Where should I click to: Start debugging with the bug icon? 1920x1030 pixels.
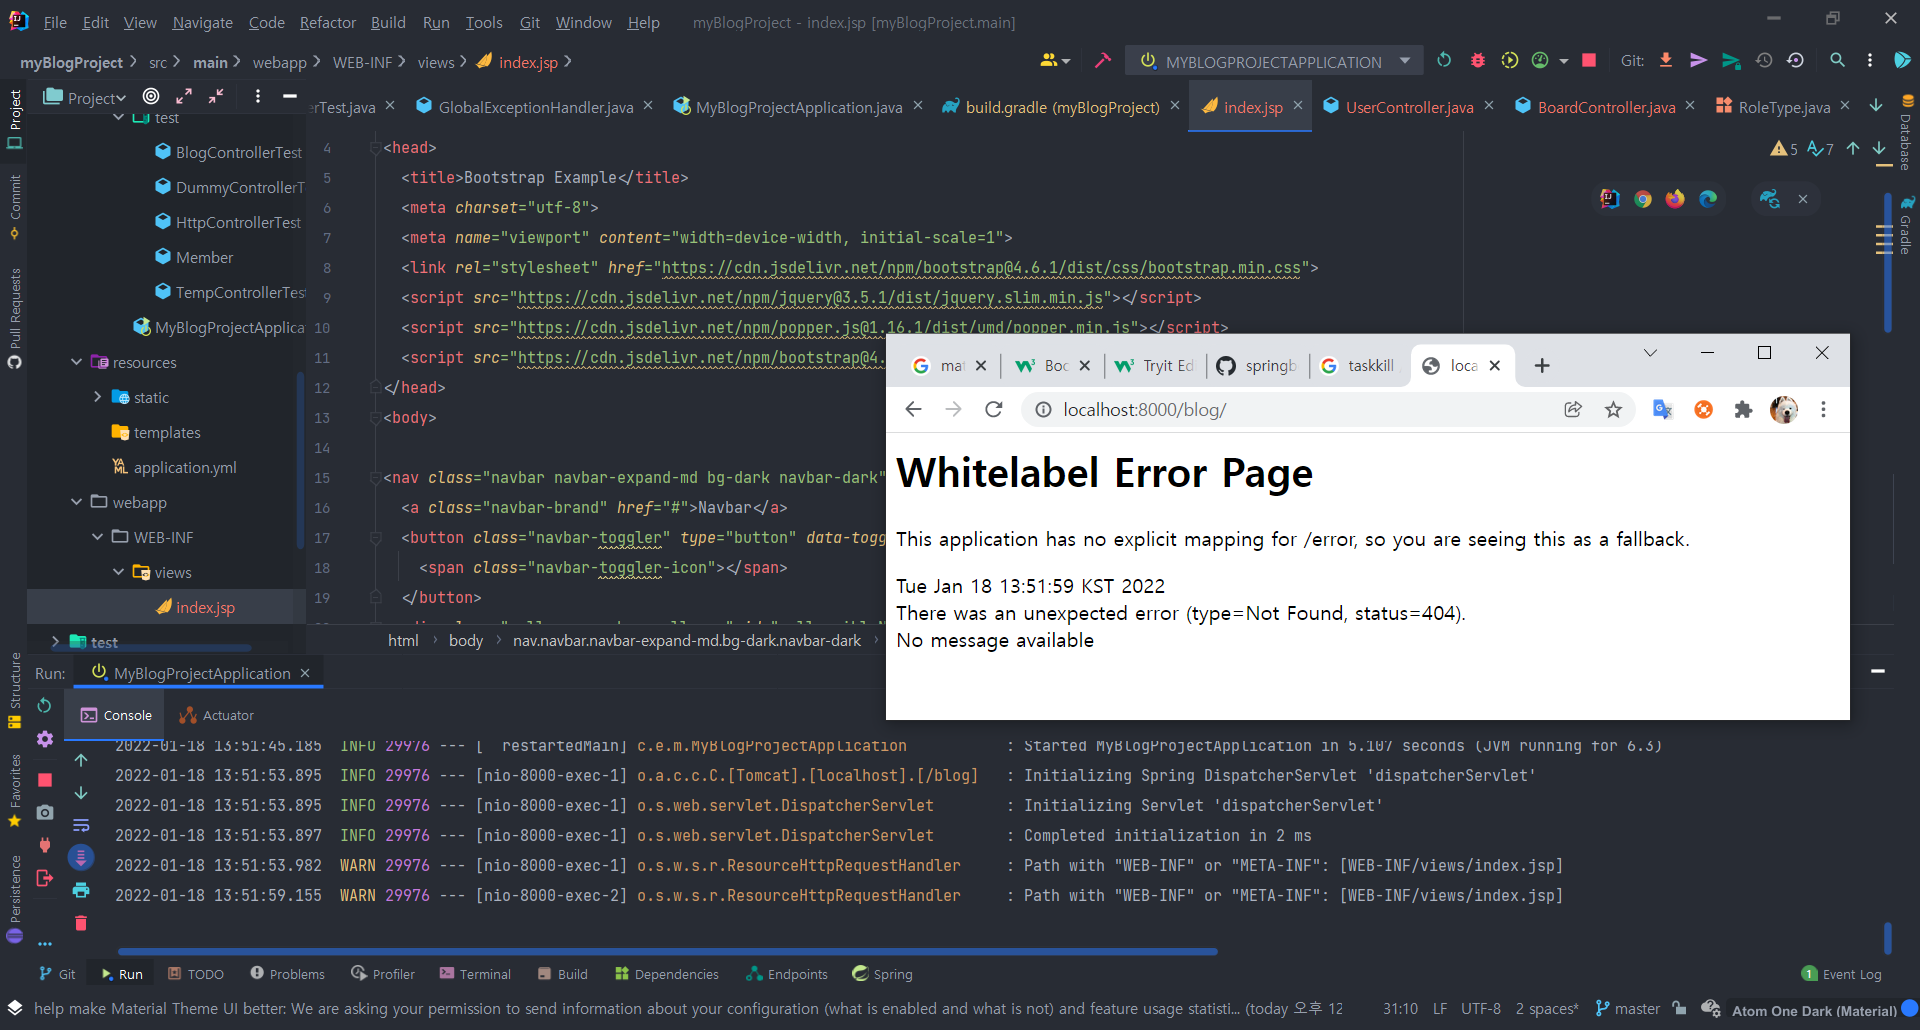pyautogui.click(x=1478, y=61)
